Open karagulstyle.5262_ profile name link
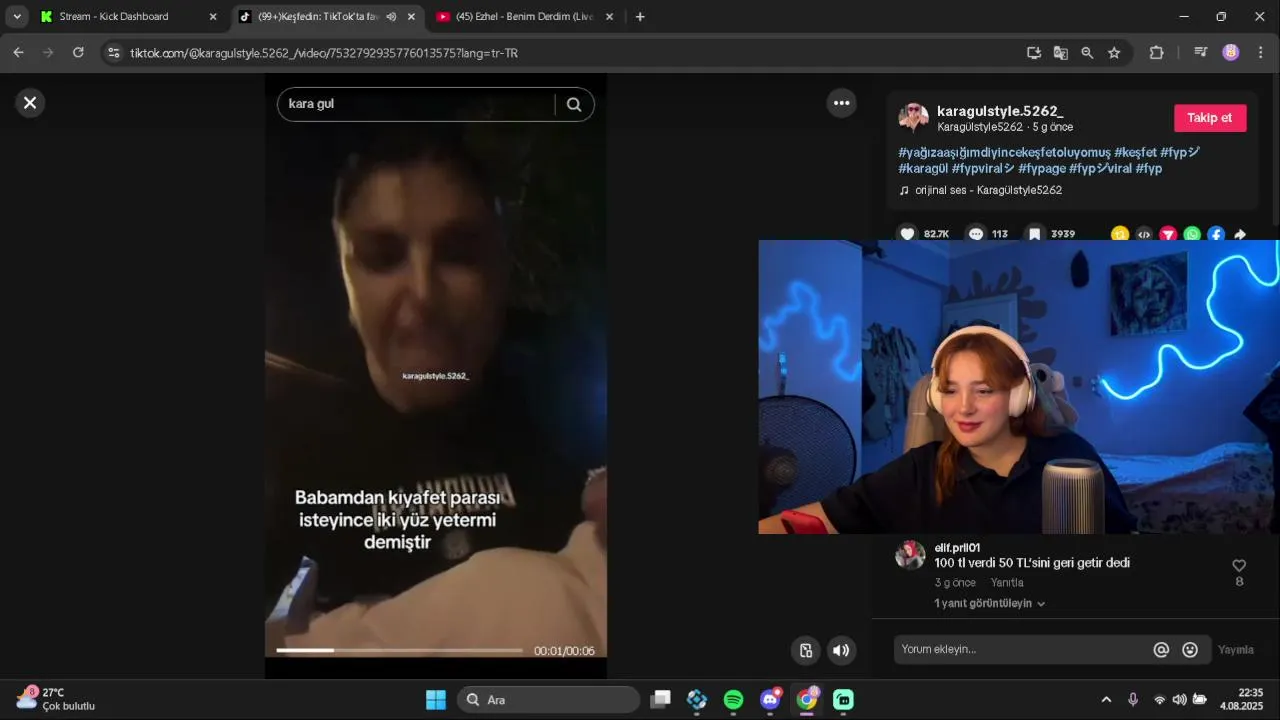The height and width of the screenshot is (720, 1280). pyautogui.click(x=1000, y=110)
